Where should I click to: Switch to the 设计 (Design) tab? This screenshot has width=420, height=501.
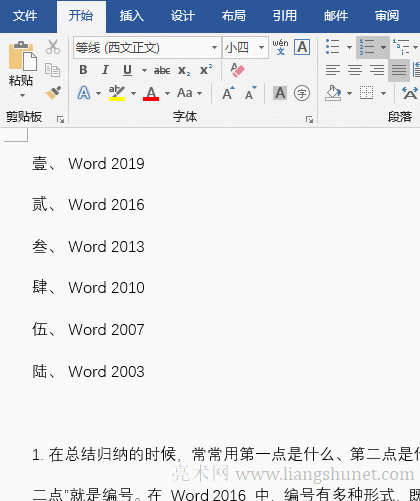pyautogui.click(x=183, y=16)
